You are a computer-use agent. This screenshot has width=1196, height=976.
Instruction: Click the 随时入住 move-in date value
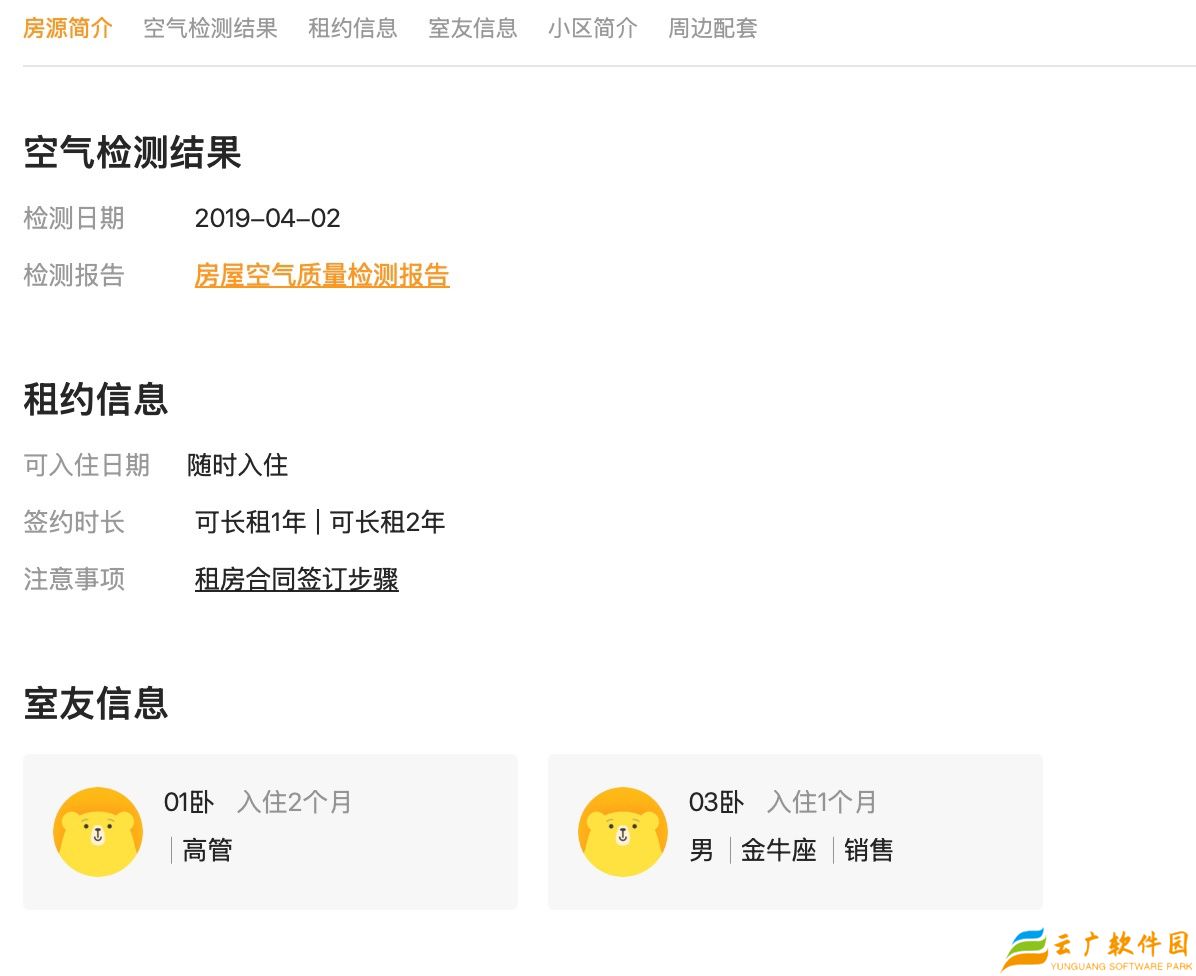point(238,465)
